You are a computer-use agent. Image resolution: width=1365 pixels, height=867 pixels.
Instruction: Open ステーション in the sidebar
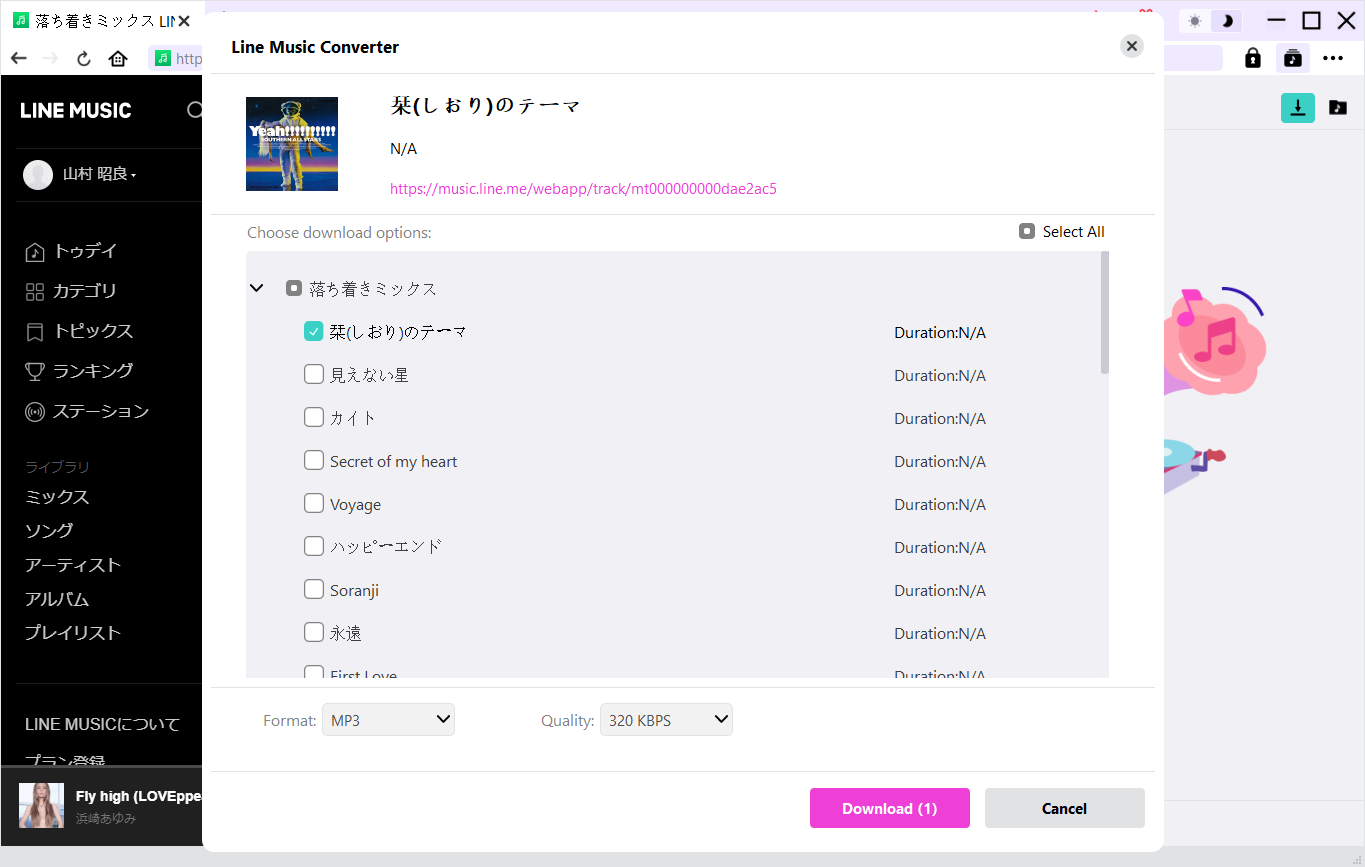pyautogui.click(x=88, y=411)
